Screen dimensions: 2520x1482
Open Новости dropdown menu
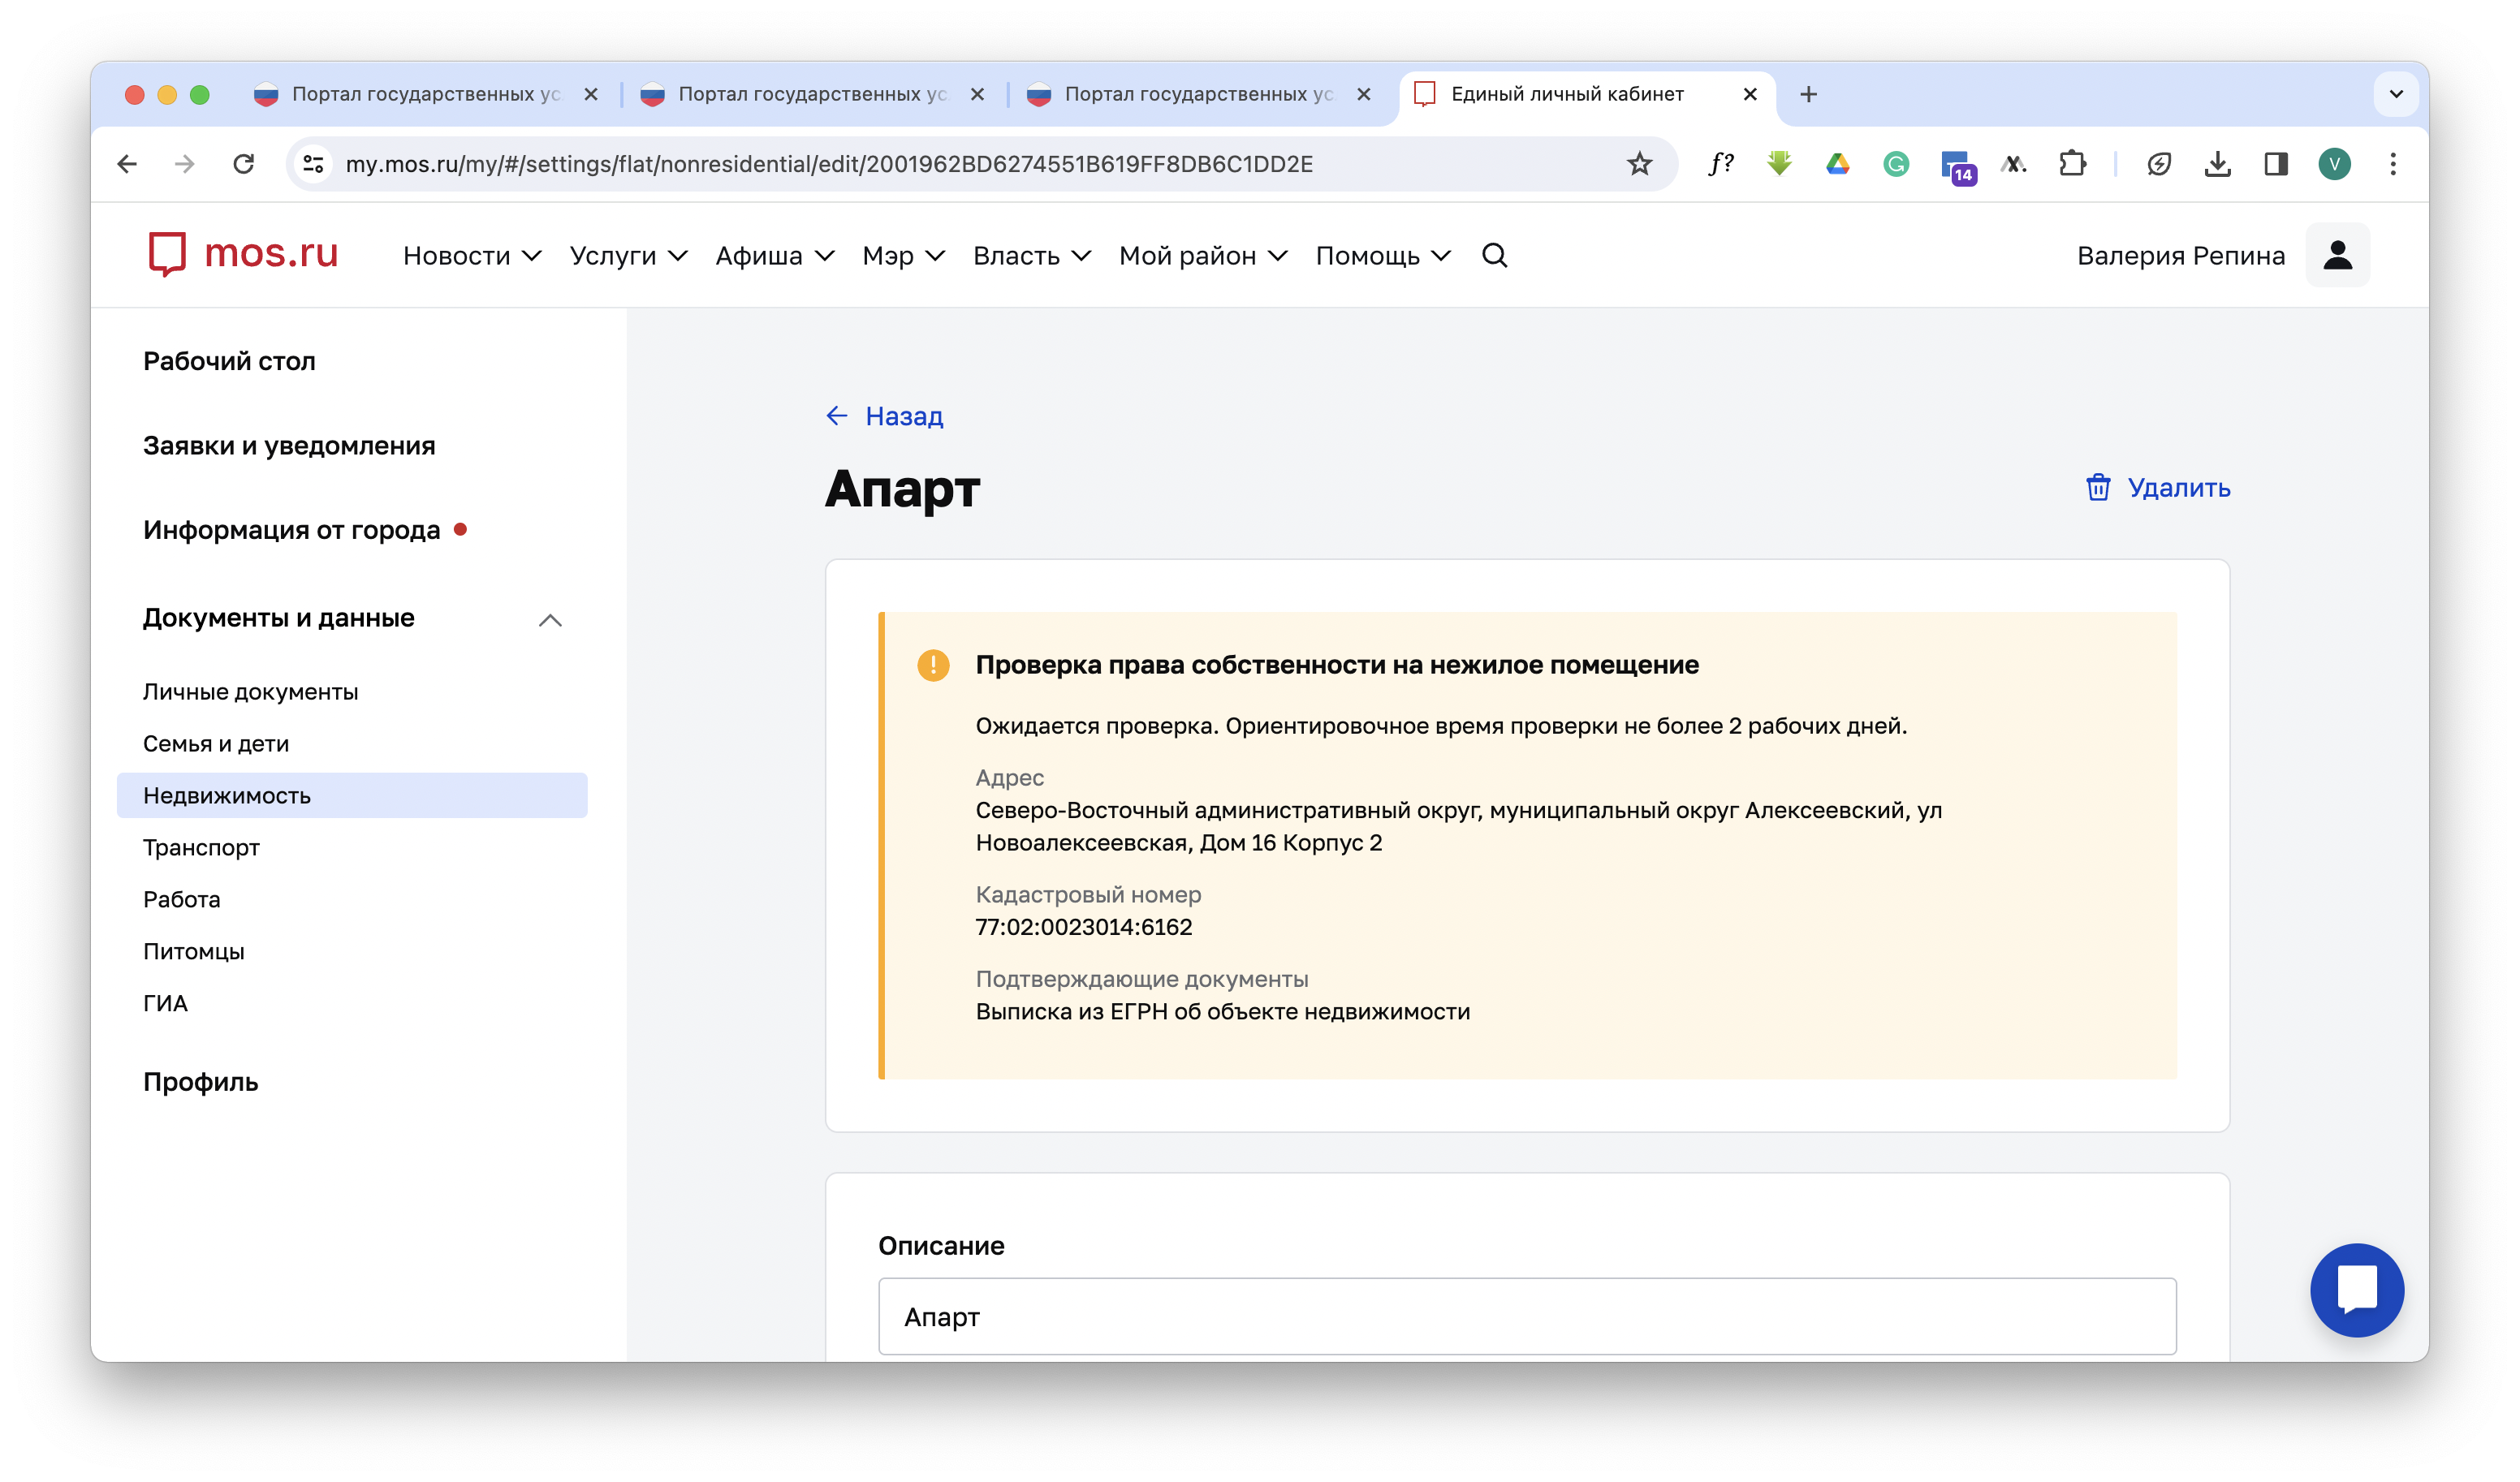tap(472, 256)
